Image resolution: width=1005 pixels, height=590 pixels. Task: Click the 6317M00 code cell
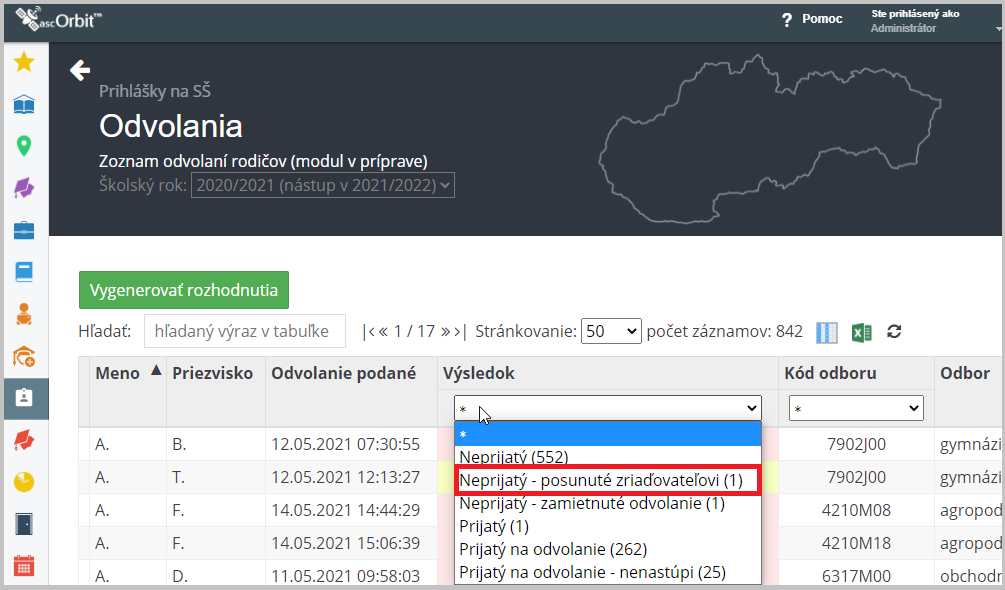[x=856, y=575]
